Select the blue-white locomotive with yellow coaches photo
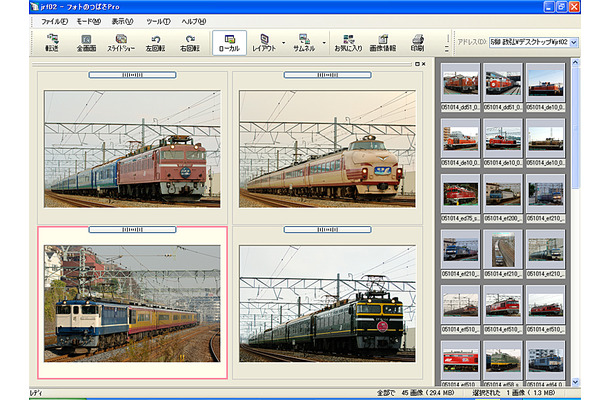Viewport: 610px width, 400px height. pyautogui.click(x=132, y=304)
